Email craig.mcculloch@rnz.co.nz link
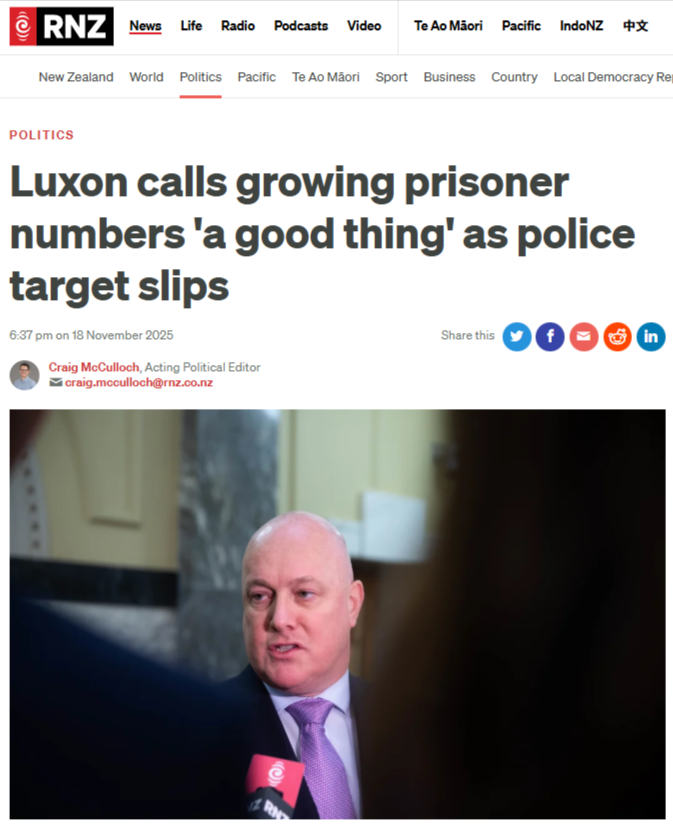Viewport: 673px width, 824px height. [139, 383]
